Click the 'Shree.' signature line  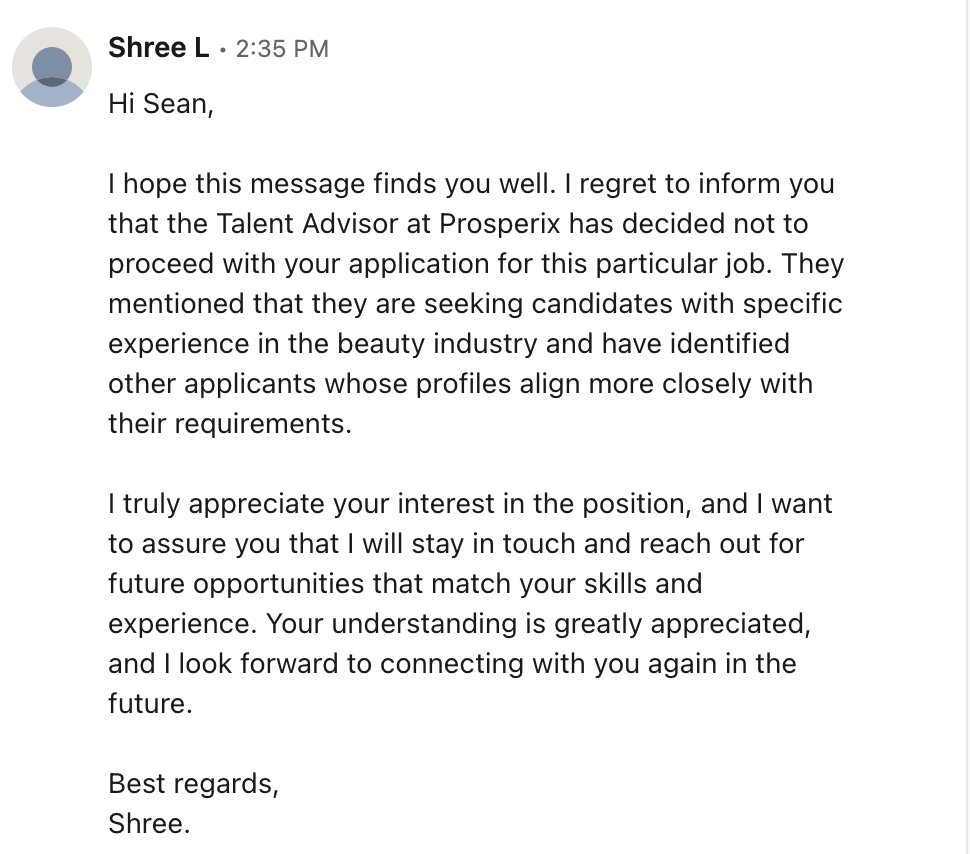point(148,824)
